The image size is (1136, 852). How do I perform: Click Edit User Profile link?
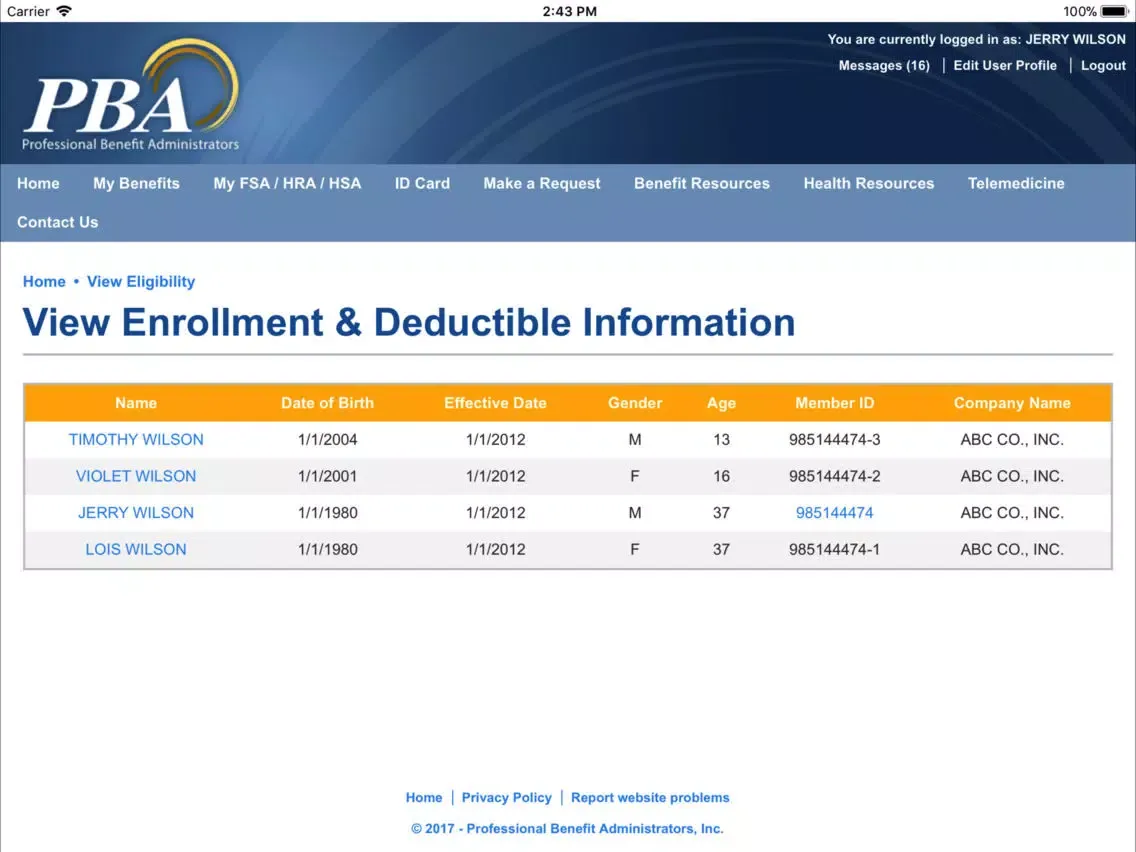point(1005,65)
